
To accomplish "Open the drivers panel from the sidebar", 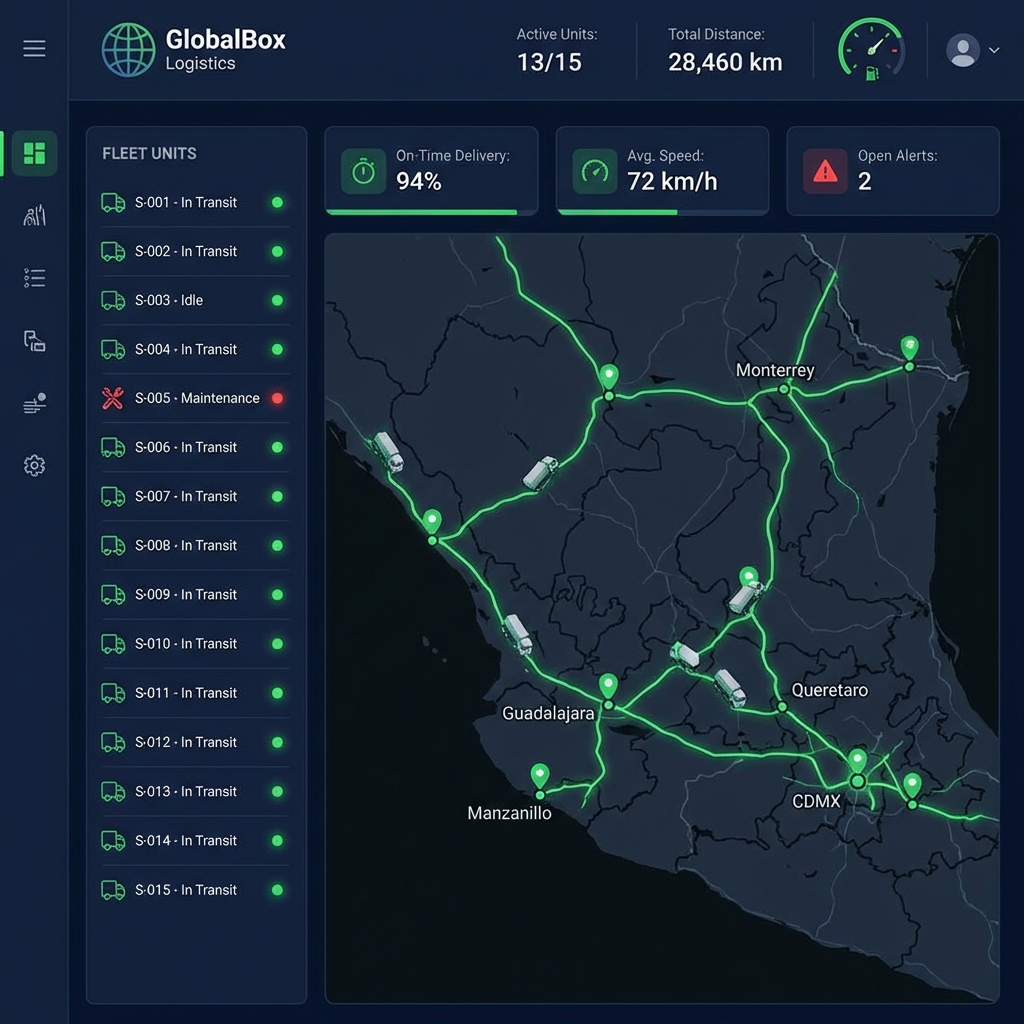I will pos(34,215).
